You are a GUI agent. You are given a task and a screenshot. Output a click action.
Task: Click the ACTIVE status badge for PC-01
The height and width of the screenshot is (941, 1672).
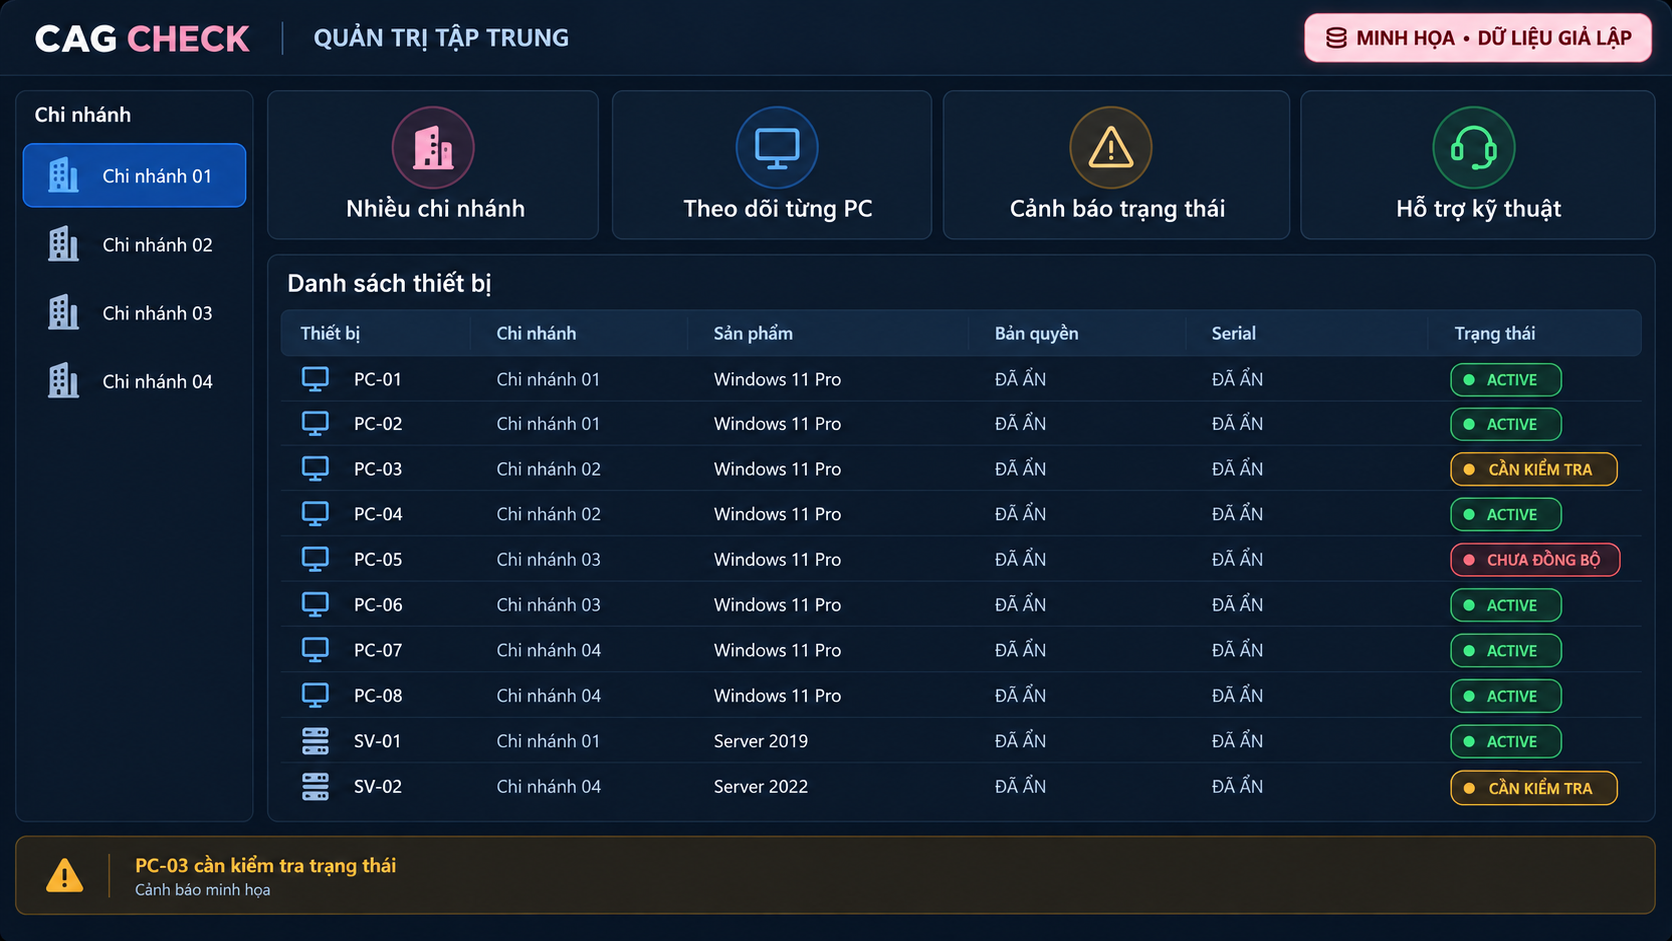[x=1506, y=380]
